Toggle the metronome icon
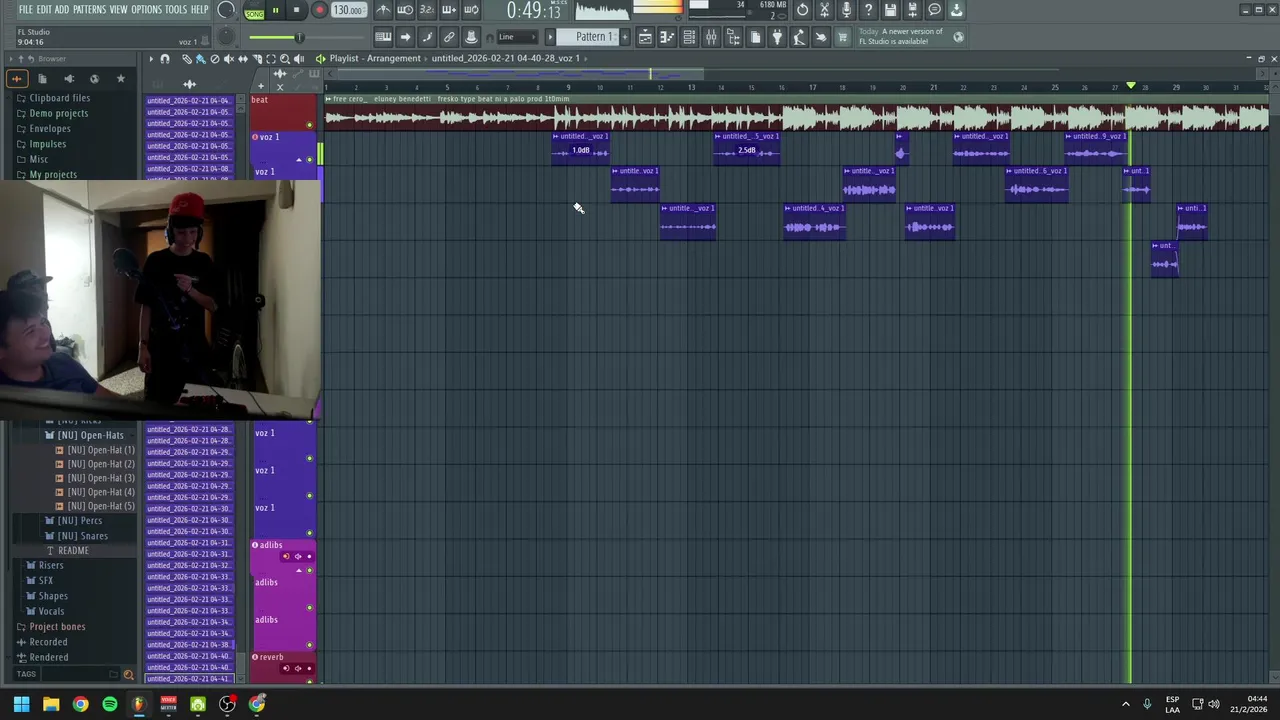This screenshot has width=1280, height=720. 383,10
